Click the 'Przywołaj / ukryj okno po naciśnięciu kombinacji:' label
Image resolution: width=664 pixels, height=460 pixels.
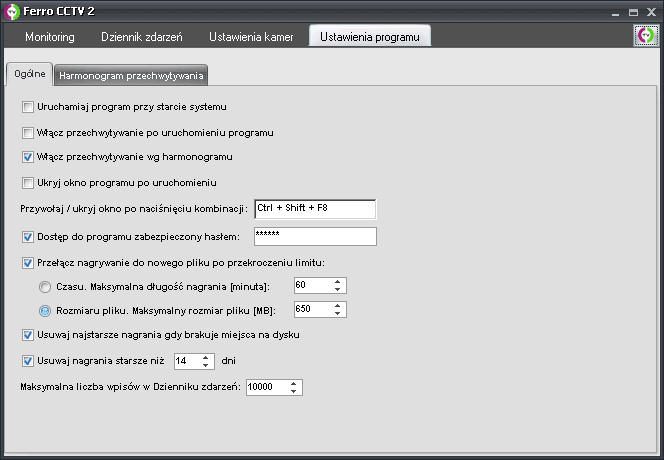pos(134,209)
